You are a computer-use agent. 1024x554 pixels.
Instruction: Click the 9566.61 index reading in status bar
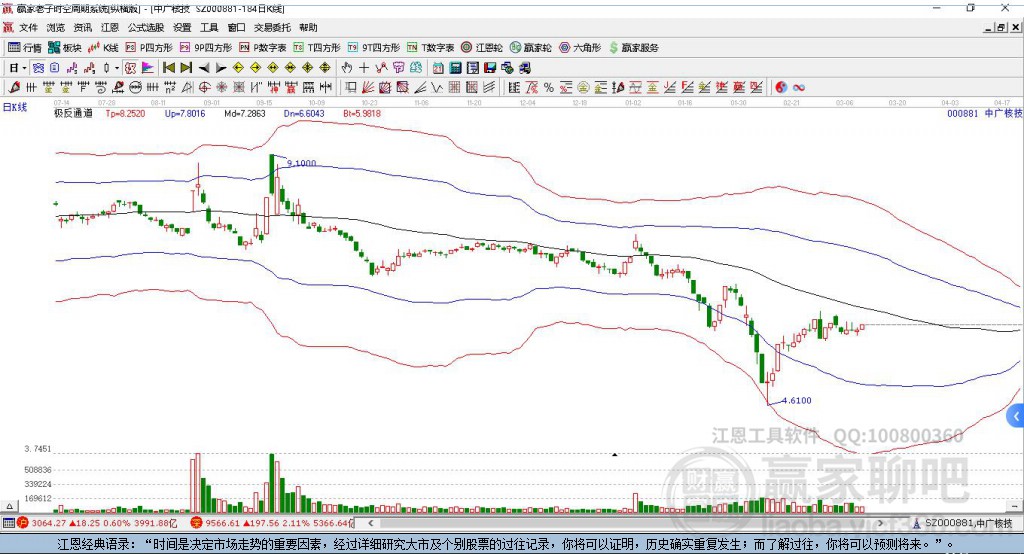pyautogui.click(x=223, y=523)
